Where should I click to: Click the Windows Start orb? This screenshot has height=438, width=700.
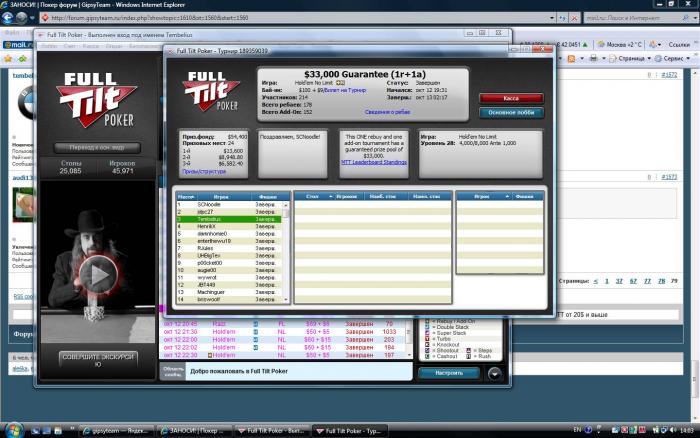14,430
